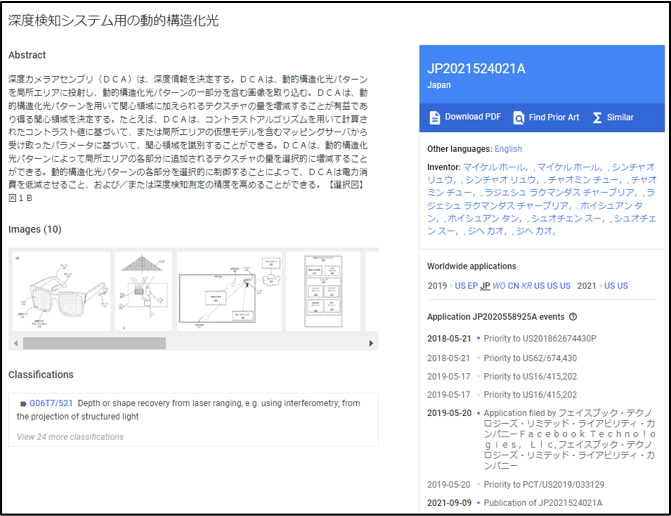The image size is (671, 516).
Task: Expand View 24 more classifications
Action: coord(70,437)
